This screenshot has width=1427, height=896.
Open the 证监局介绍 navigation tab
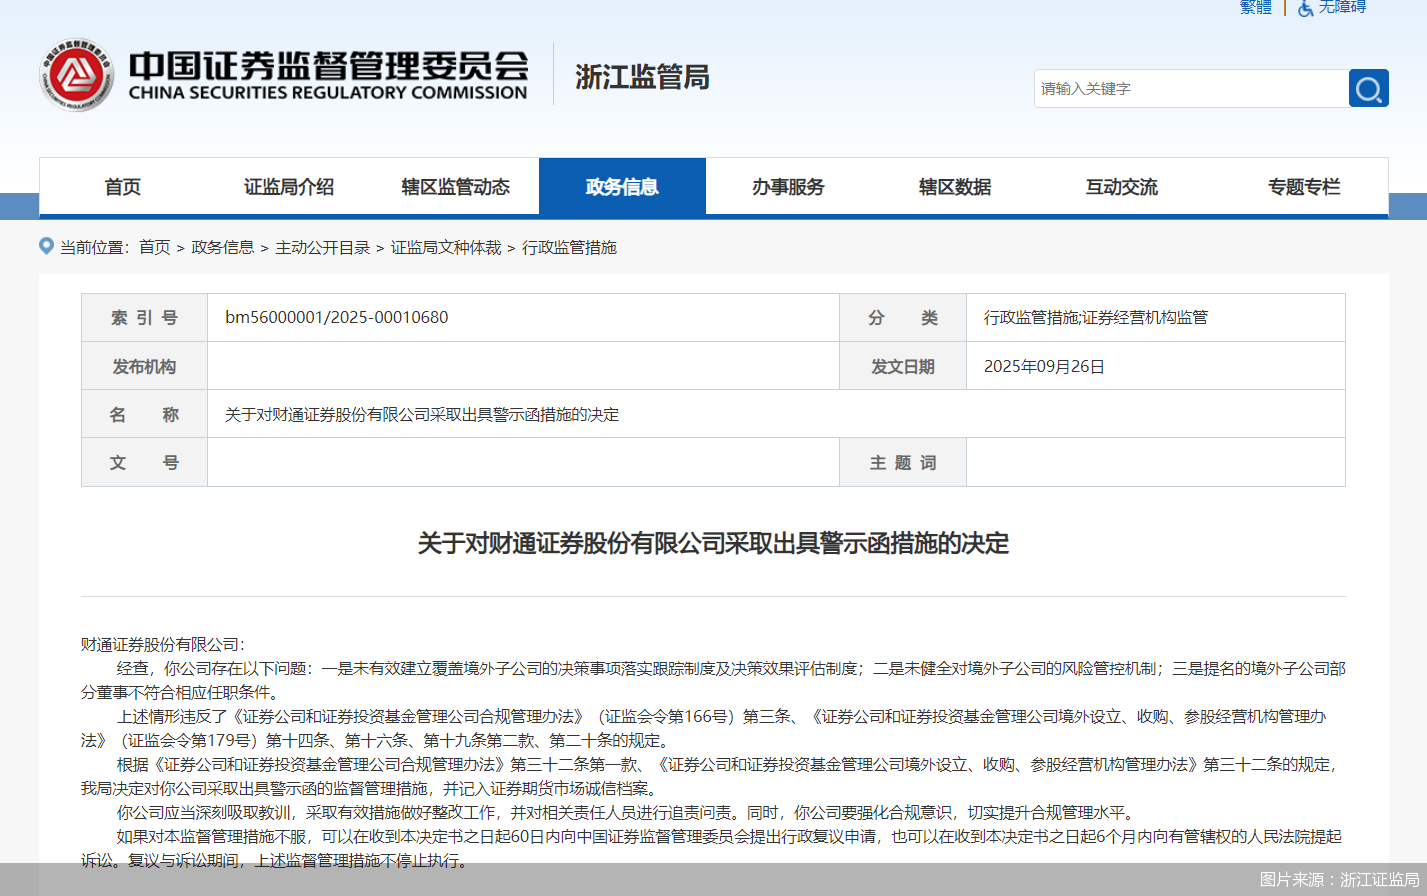click(x=288, y=186)
